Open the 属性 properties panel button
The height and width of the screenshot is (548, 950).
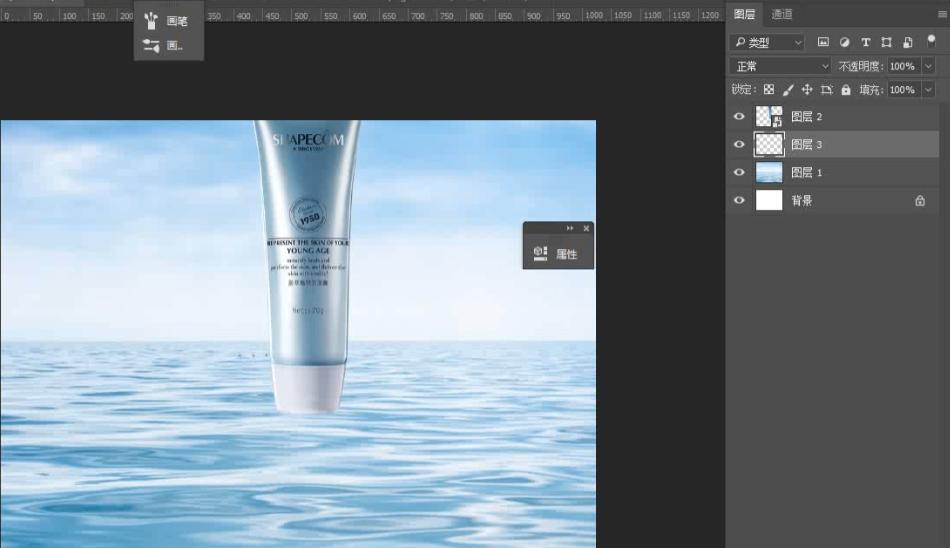(558, 254)
